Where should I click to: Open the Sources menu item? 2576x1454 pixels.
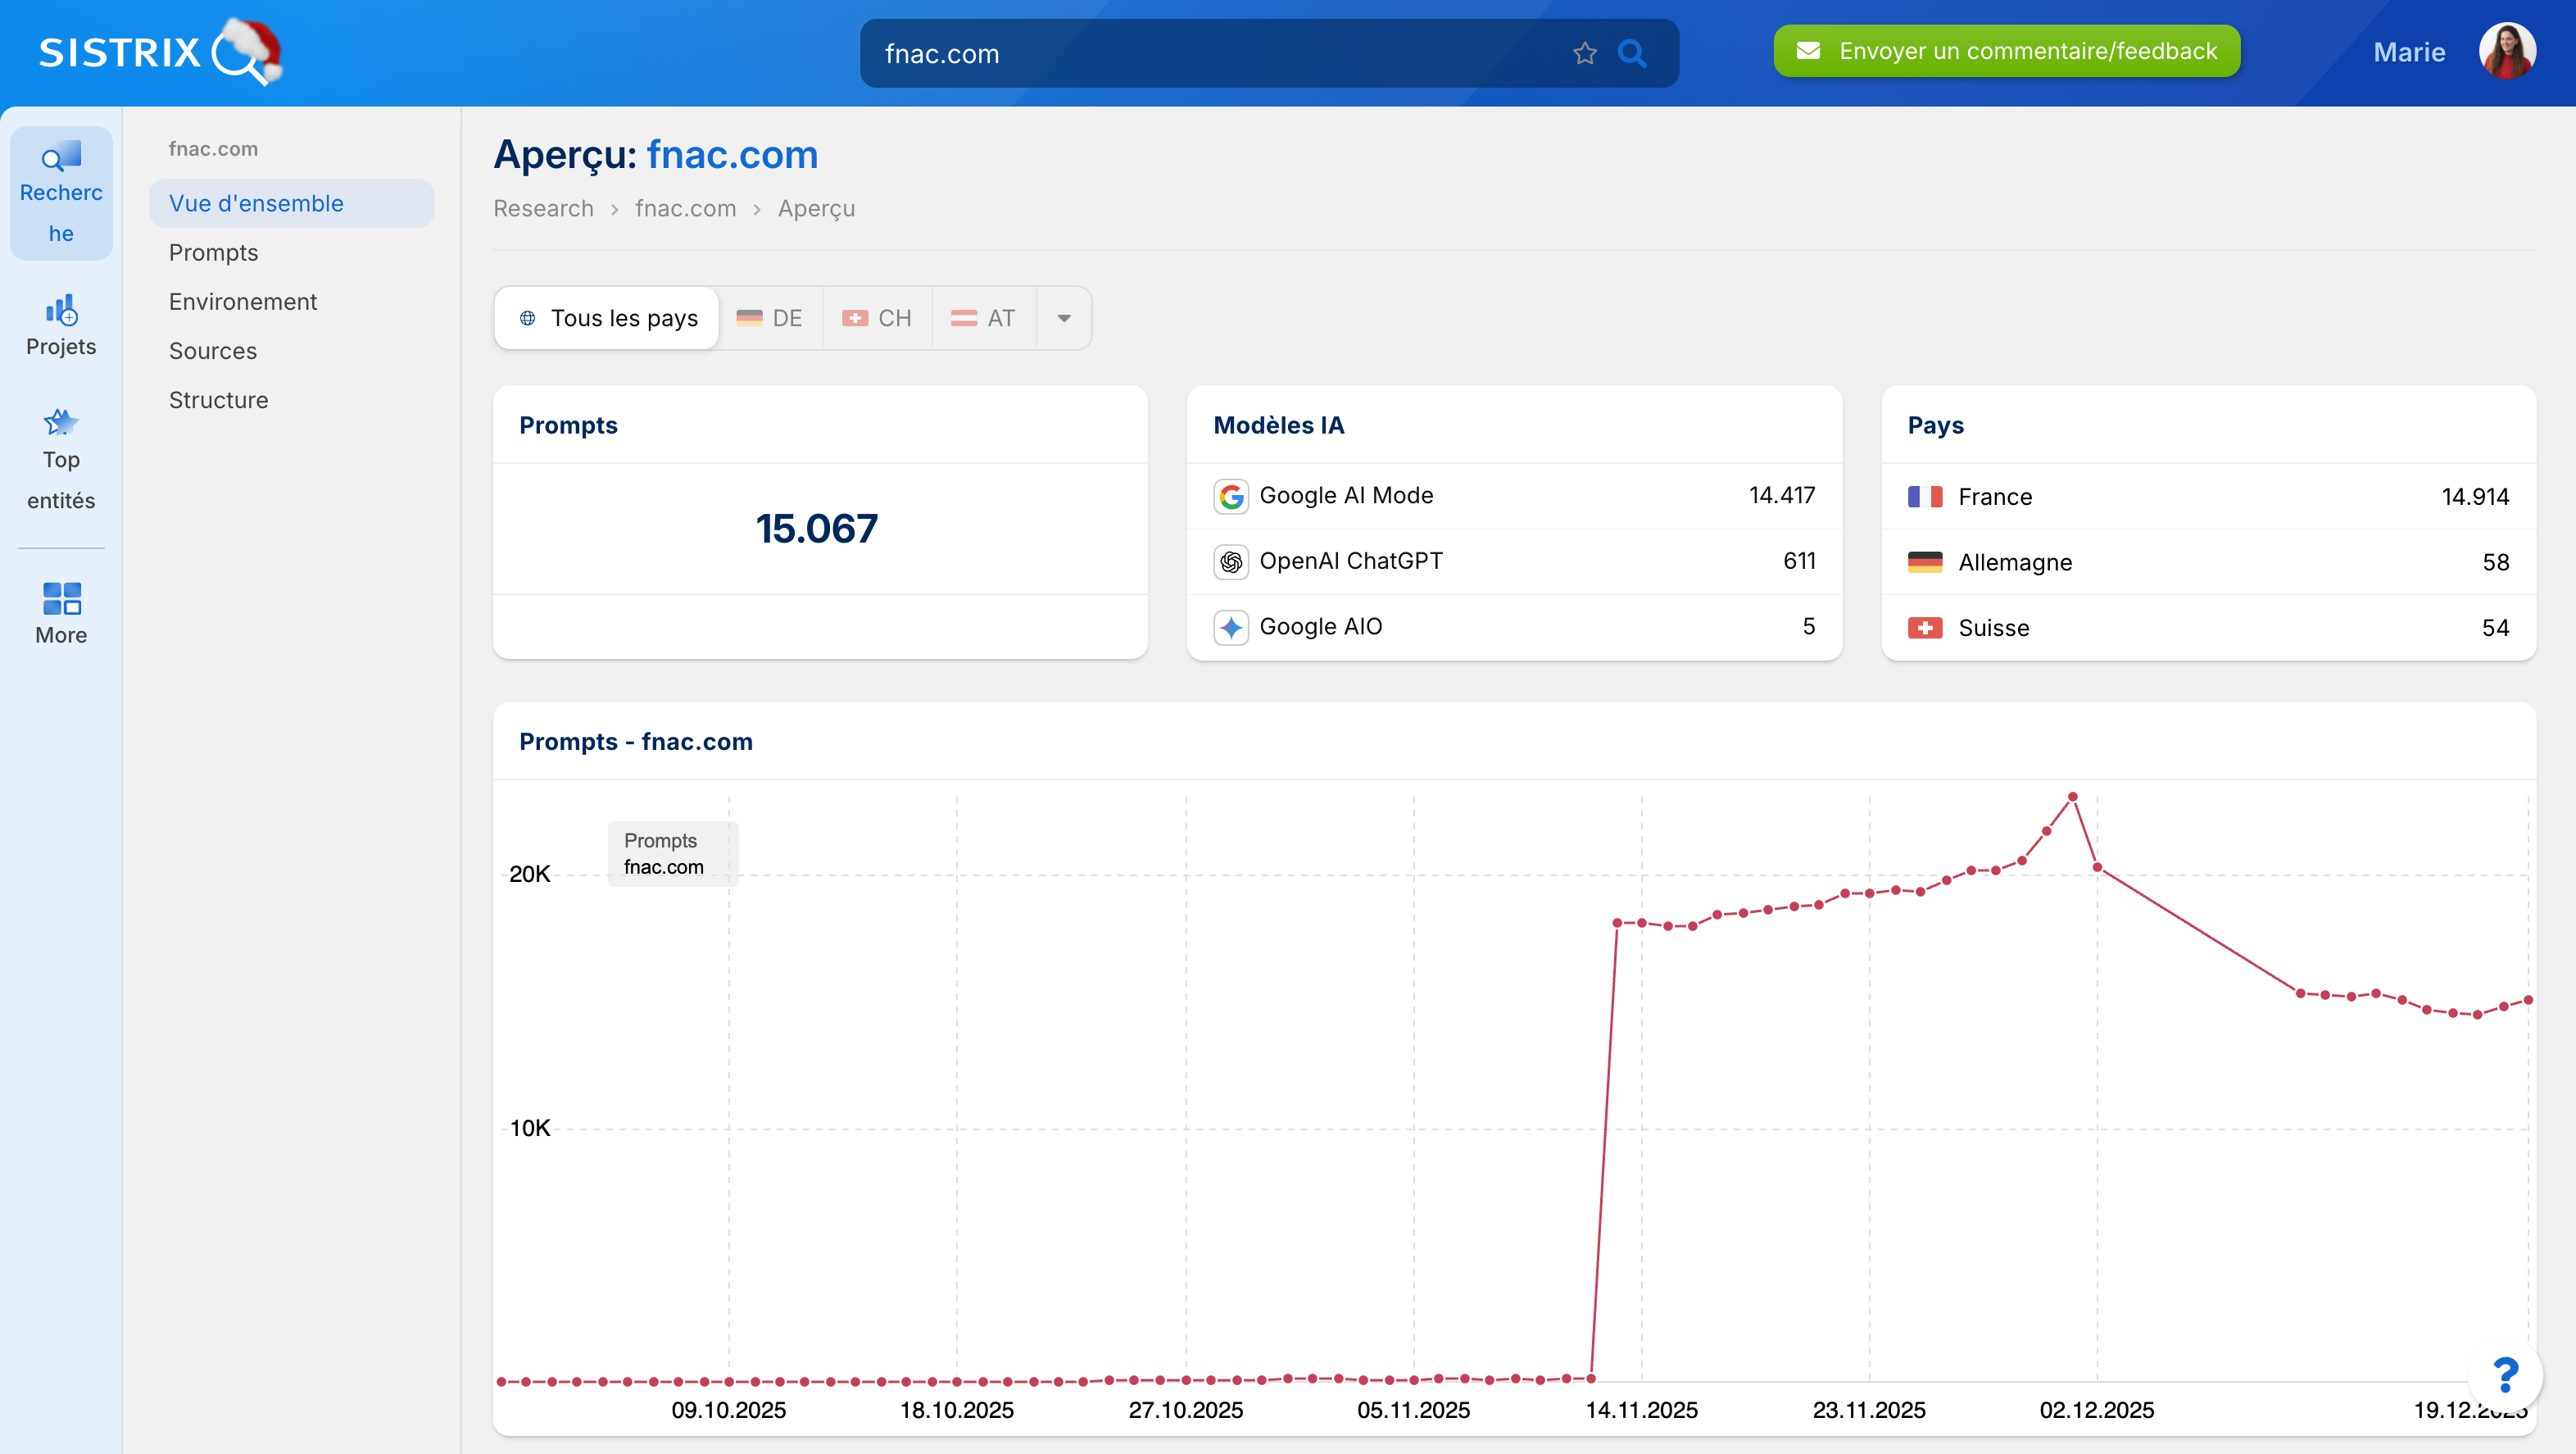[x=213, y=350]
